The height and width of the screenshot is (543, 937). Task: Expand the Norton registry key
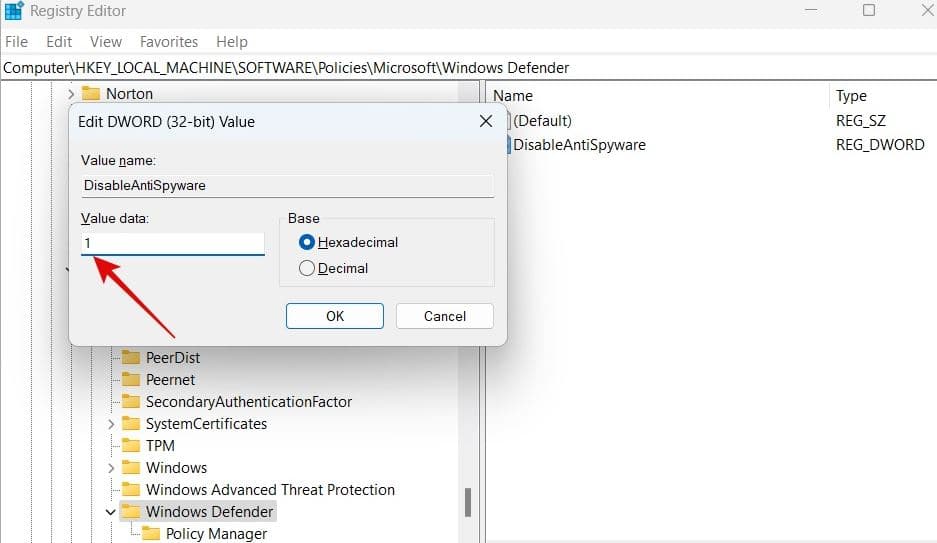(x=71, y=94)
